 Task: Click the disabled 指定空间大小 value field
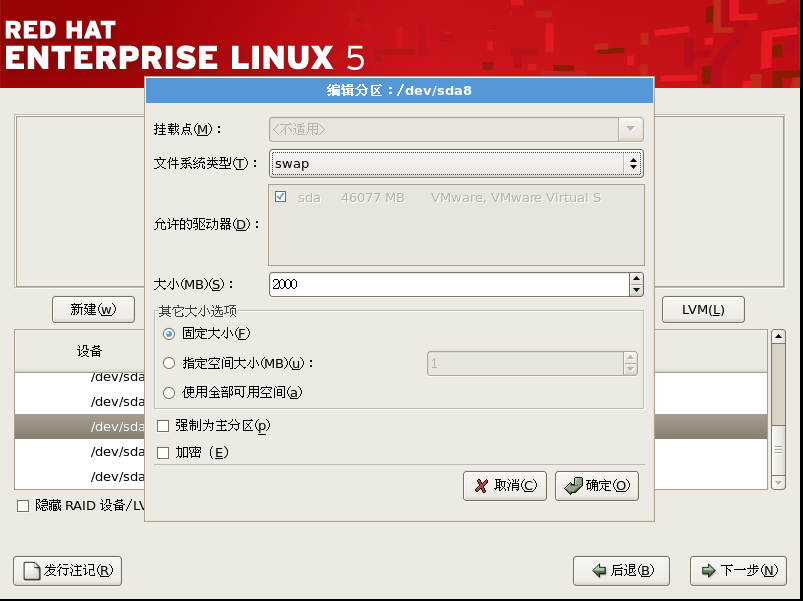pos(525,363)
